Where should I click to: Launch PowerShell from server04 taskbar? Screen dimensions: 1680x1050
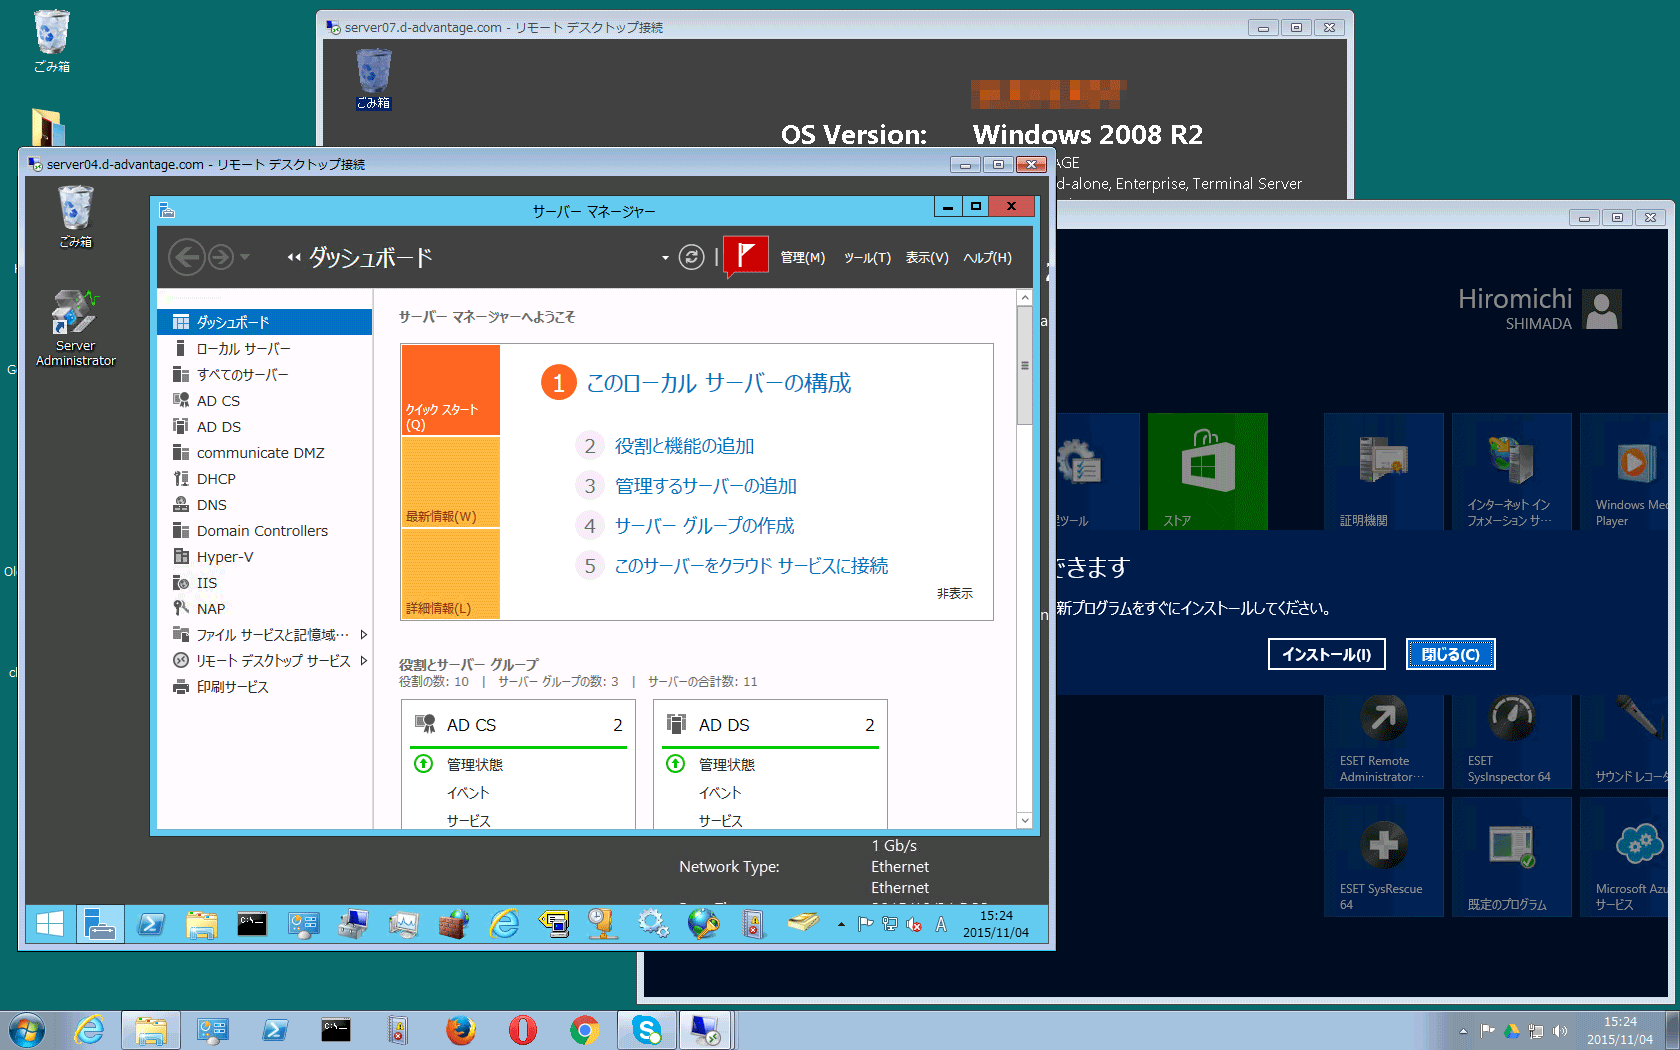pyautogui.click(x=151, y=924)
